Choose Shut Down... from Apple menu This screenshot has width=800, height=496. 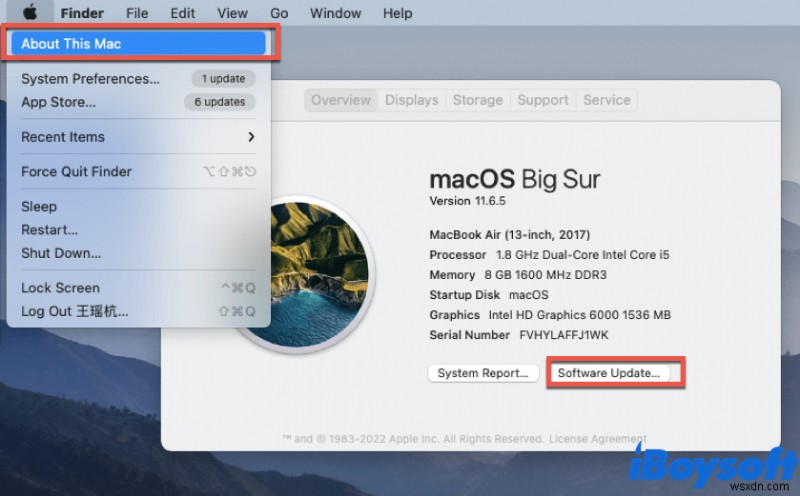[138, 253]
